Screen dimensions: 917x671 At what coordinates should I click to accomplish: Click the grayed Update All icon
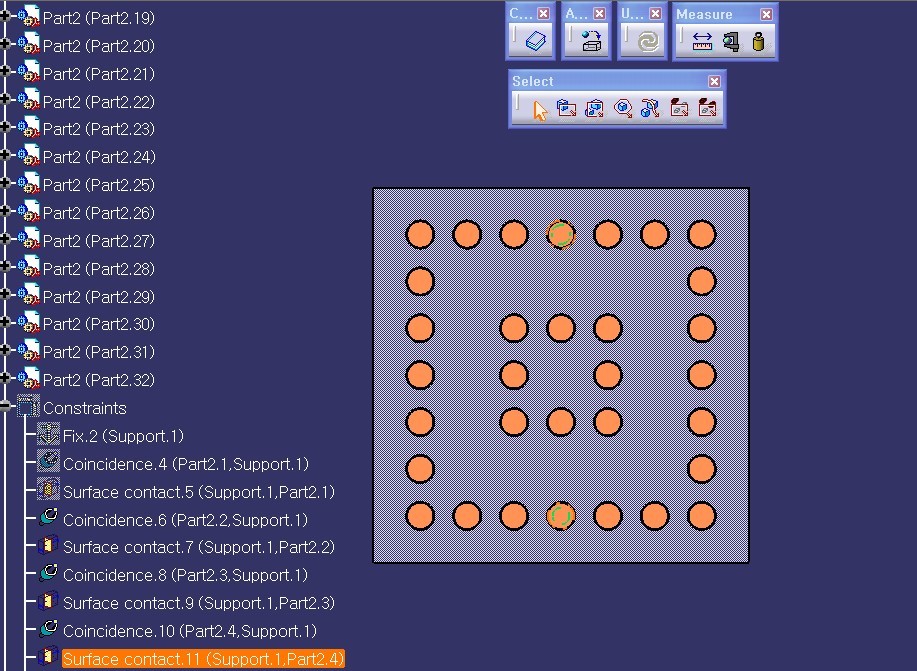coord(647,41)
